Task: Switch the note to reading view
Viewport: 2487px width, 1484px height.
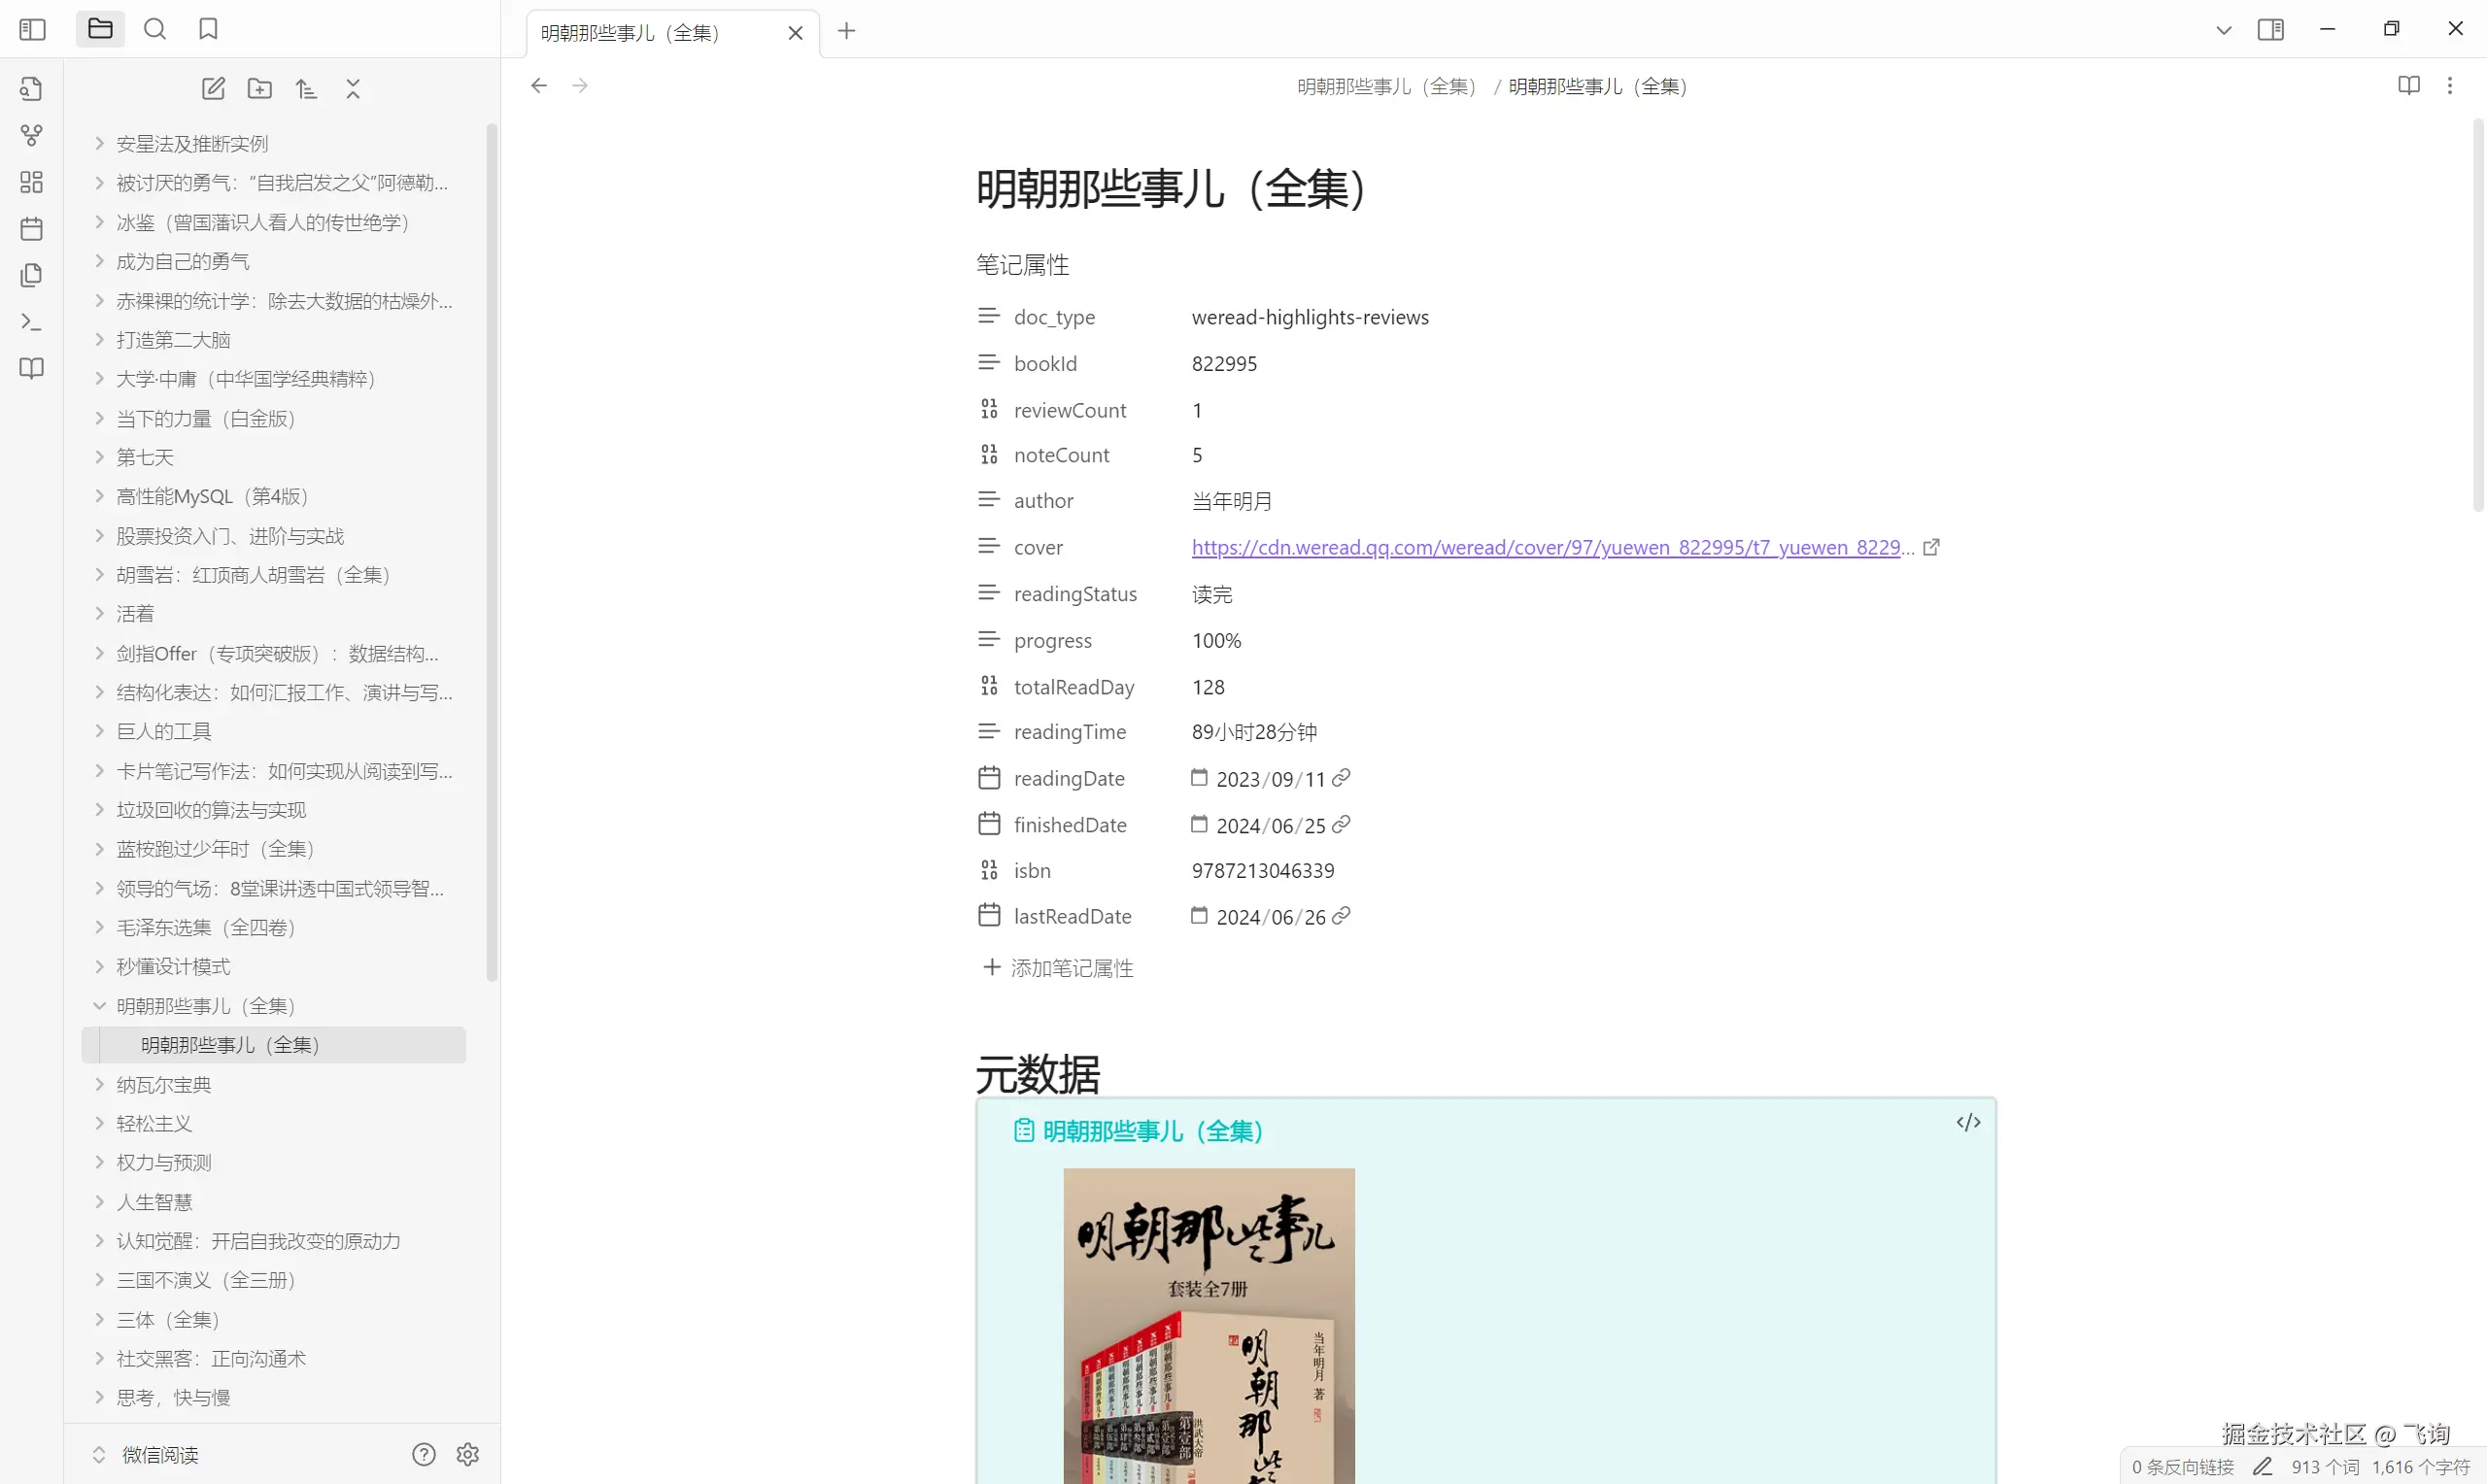Action: (x=2408, y=86)
